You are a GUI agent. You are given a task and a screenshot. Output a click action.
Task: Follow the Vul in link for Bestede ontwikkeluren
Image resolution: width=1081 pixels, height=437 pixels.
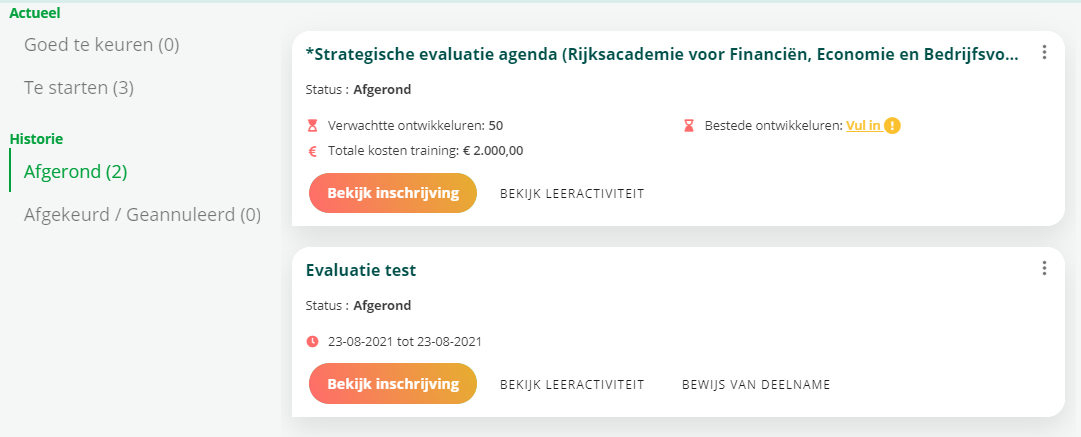pos(863,126)
